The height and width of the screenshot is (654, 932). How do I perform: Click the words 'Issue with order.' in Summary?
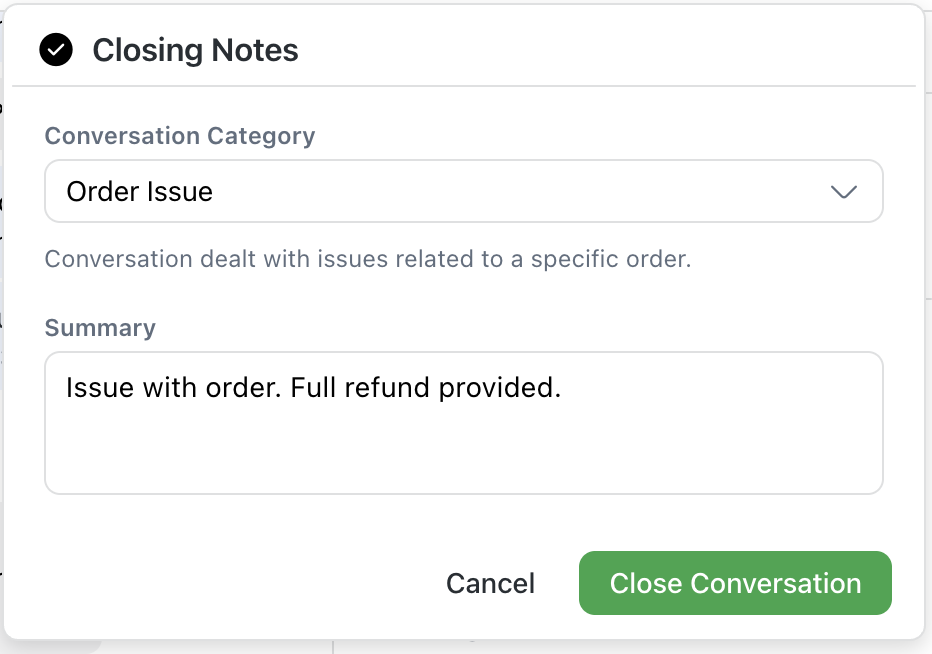(x=173, y=387)
